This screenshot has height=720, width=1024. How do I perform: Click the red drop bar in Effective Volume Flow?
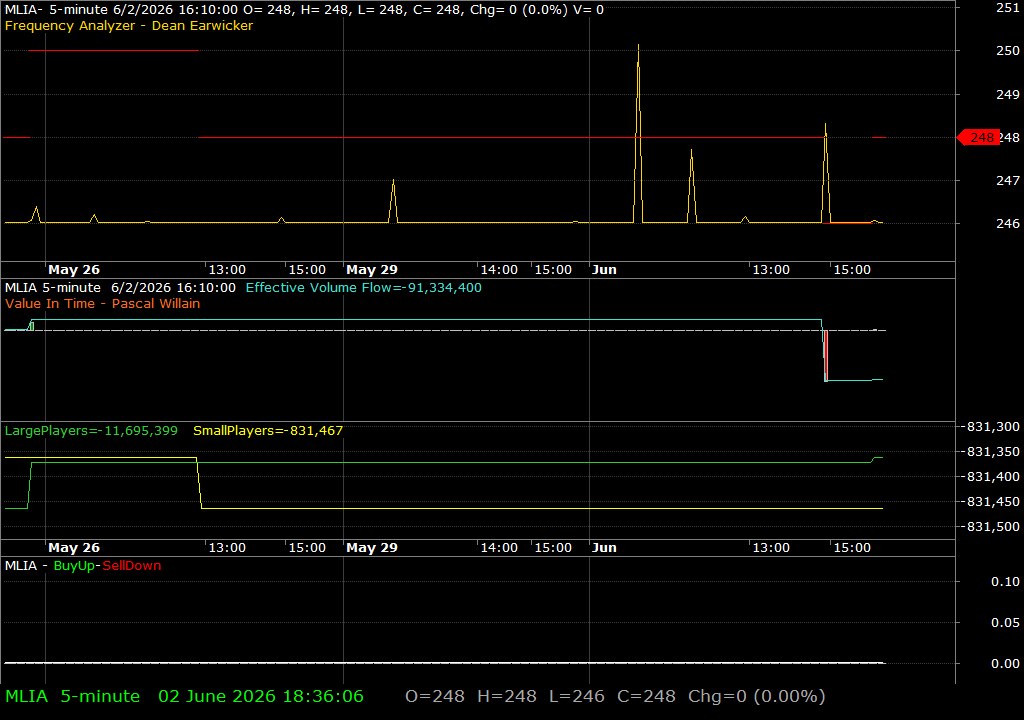point(826,355)
